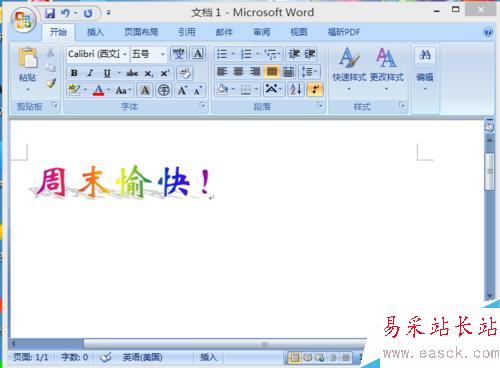Activate the Format Painter brush
This screenshot has width=500, height=368.
(x=51, y=83)
